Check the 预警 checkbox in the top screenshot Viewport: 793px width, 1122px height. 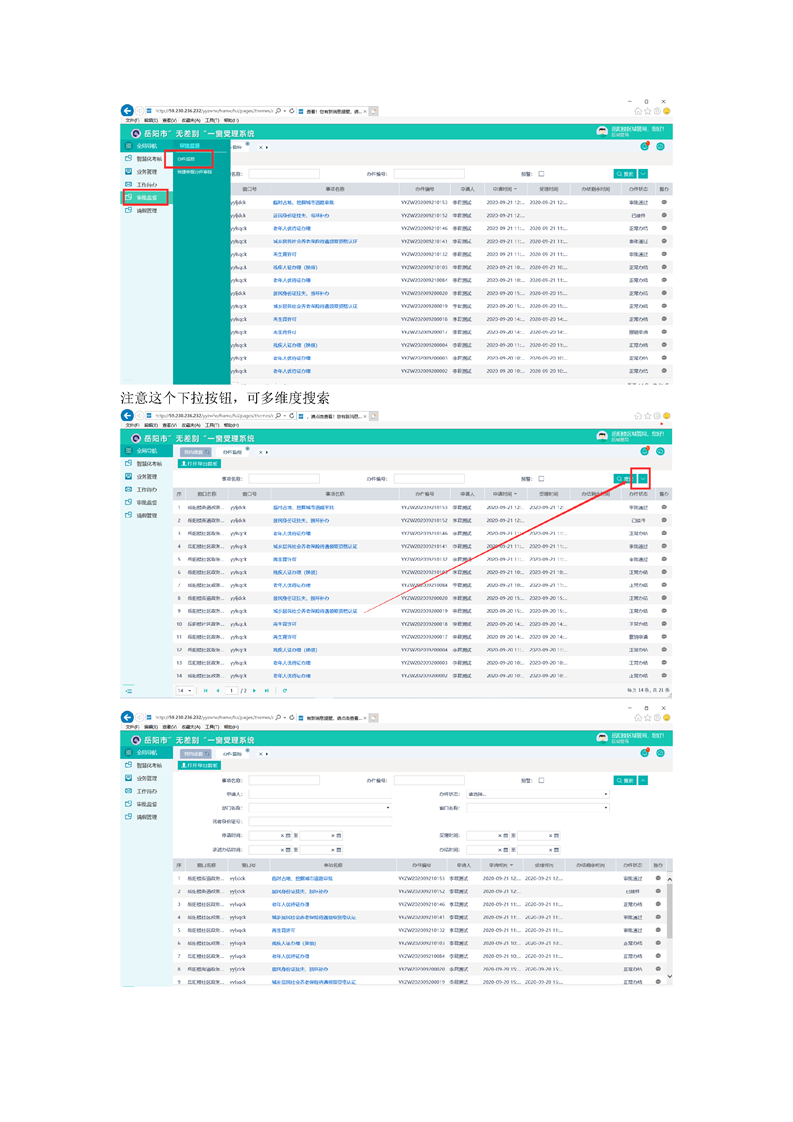point(541,173)
